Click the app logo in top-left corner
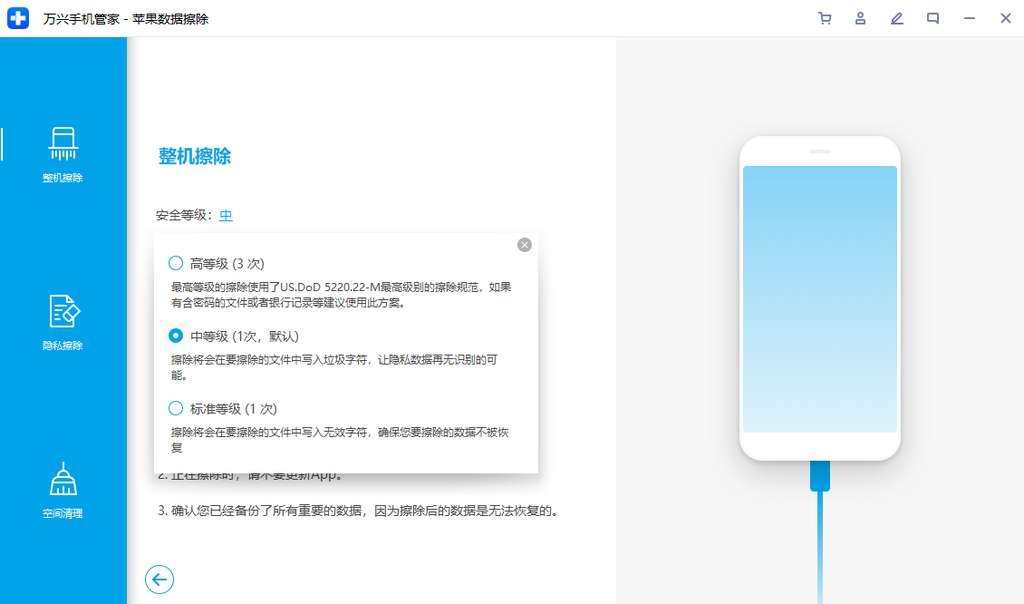This screenshot has width=1024, height=604. coord(16,17)
